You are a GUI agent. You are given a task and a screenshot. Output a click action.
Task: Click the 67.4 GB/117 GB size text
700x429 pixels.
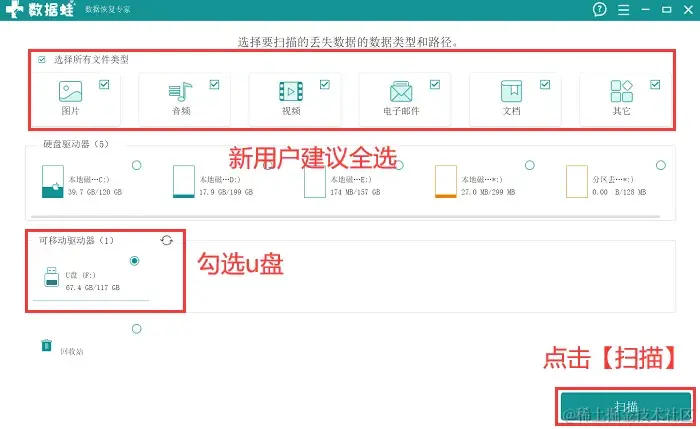[x=92, y=287]
